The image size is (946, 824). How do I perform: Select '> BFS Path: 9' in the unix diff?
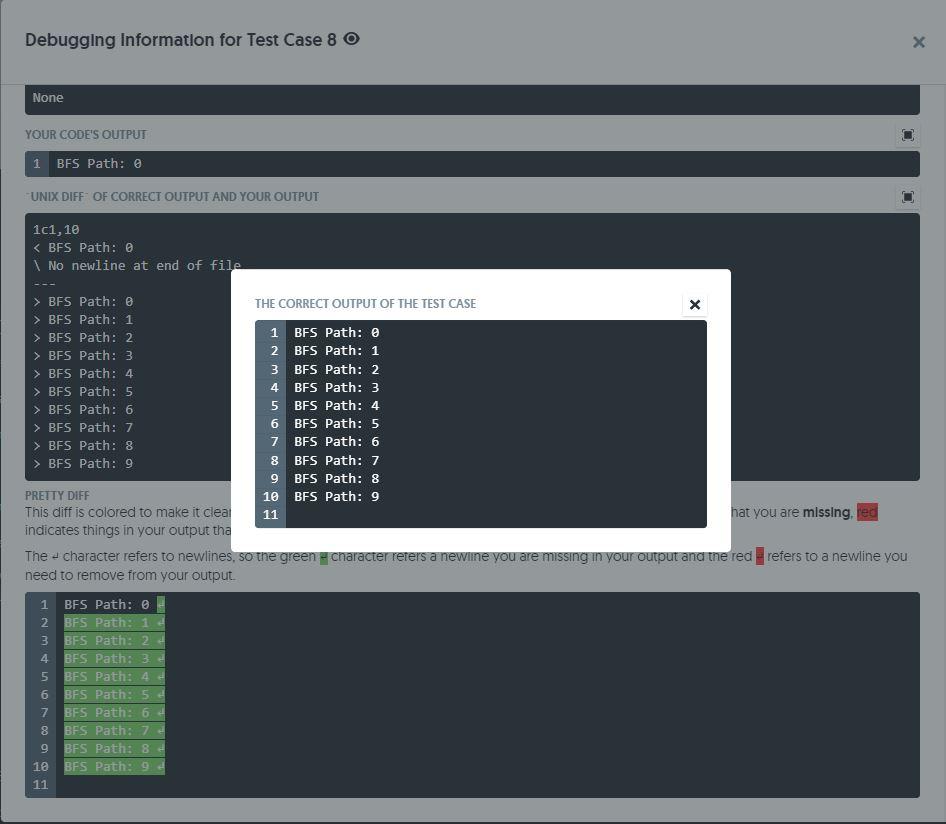(x=83, y=464)
